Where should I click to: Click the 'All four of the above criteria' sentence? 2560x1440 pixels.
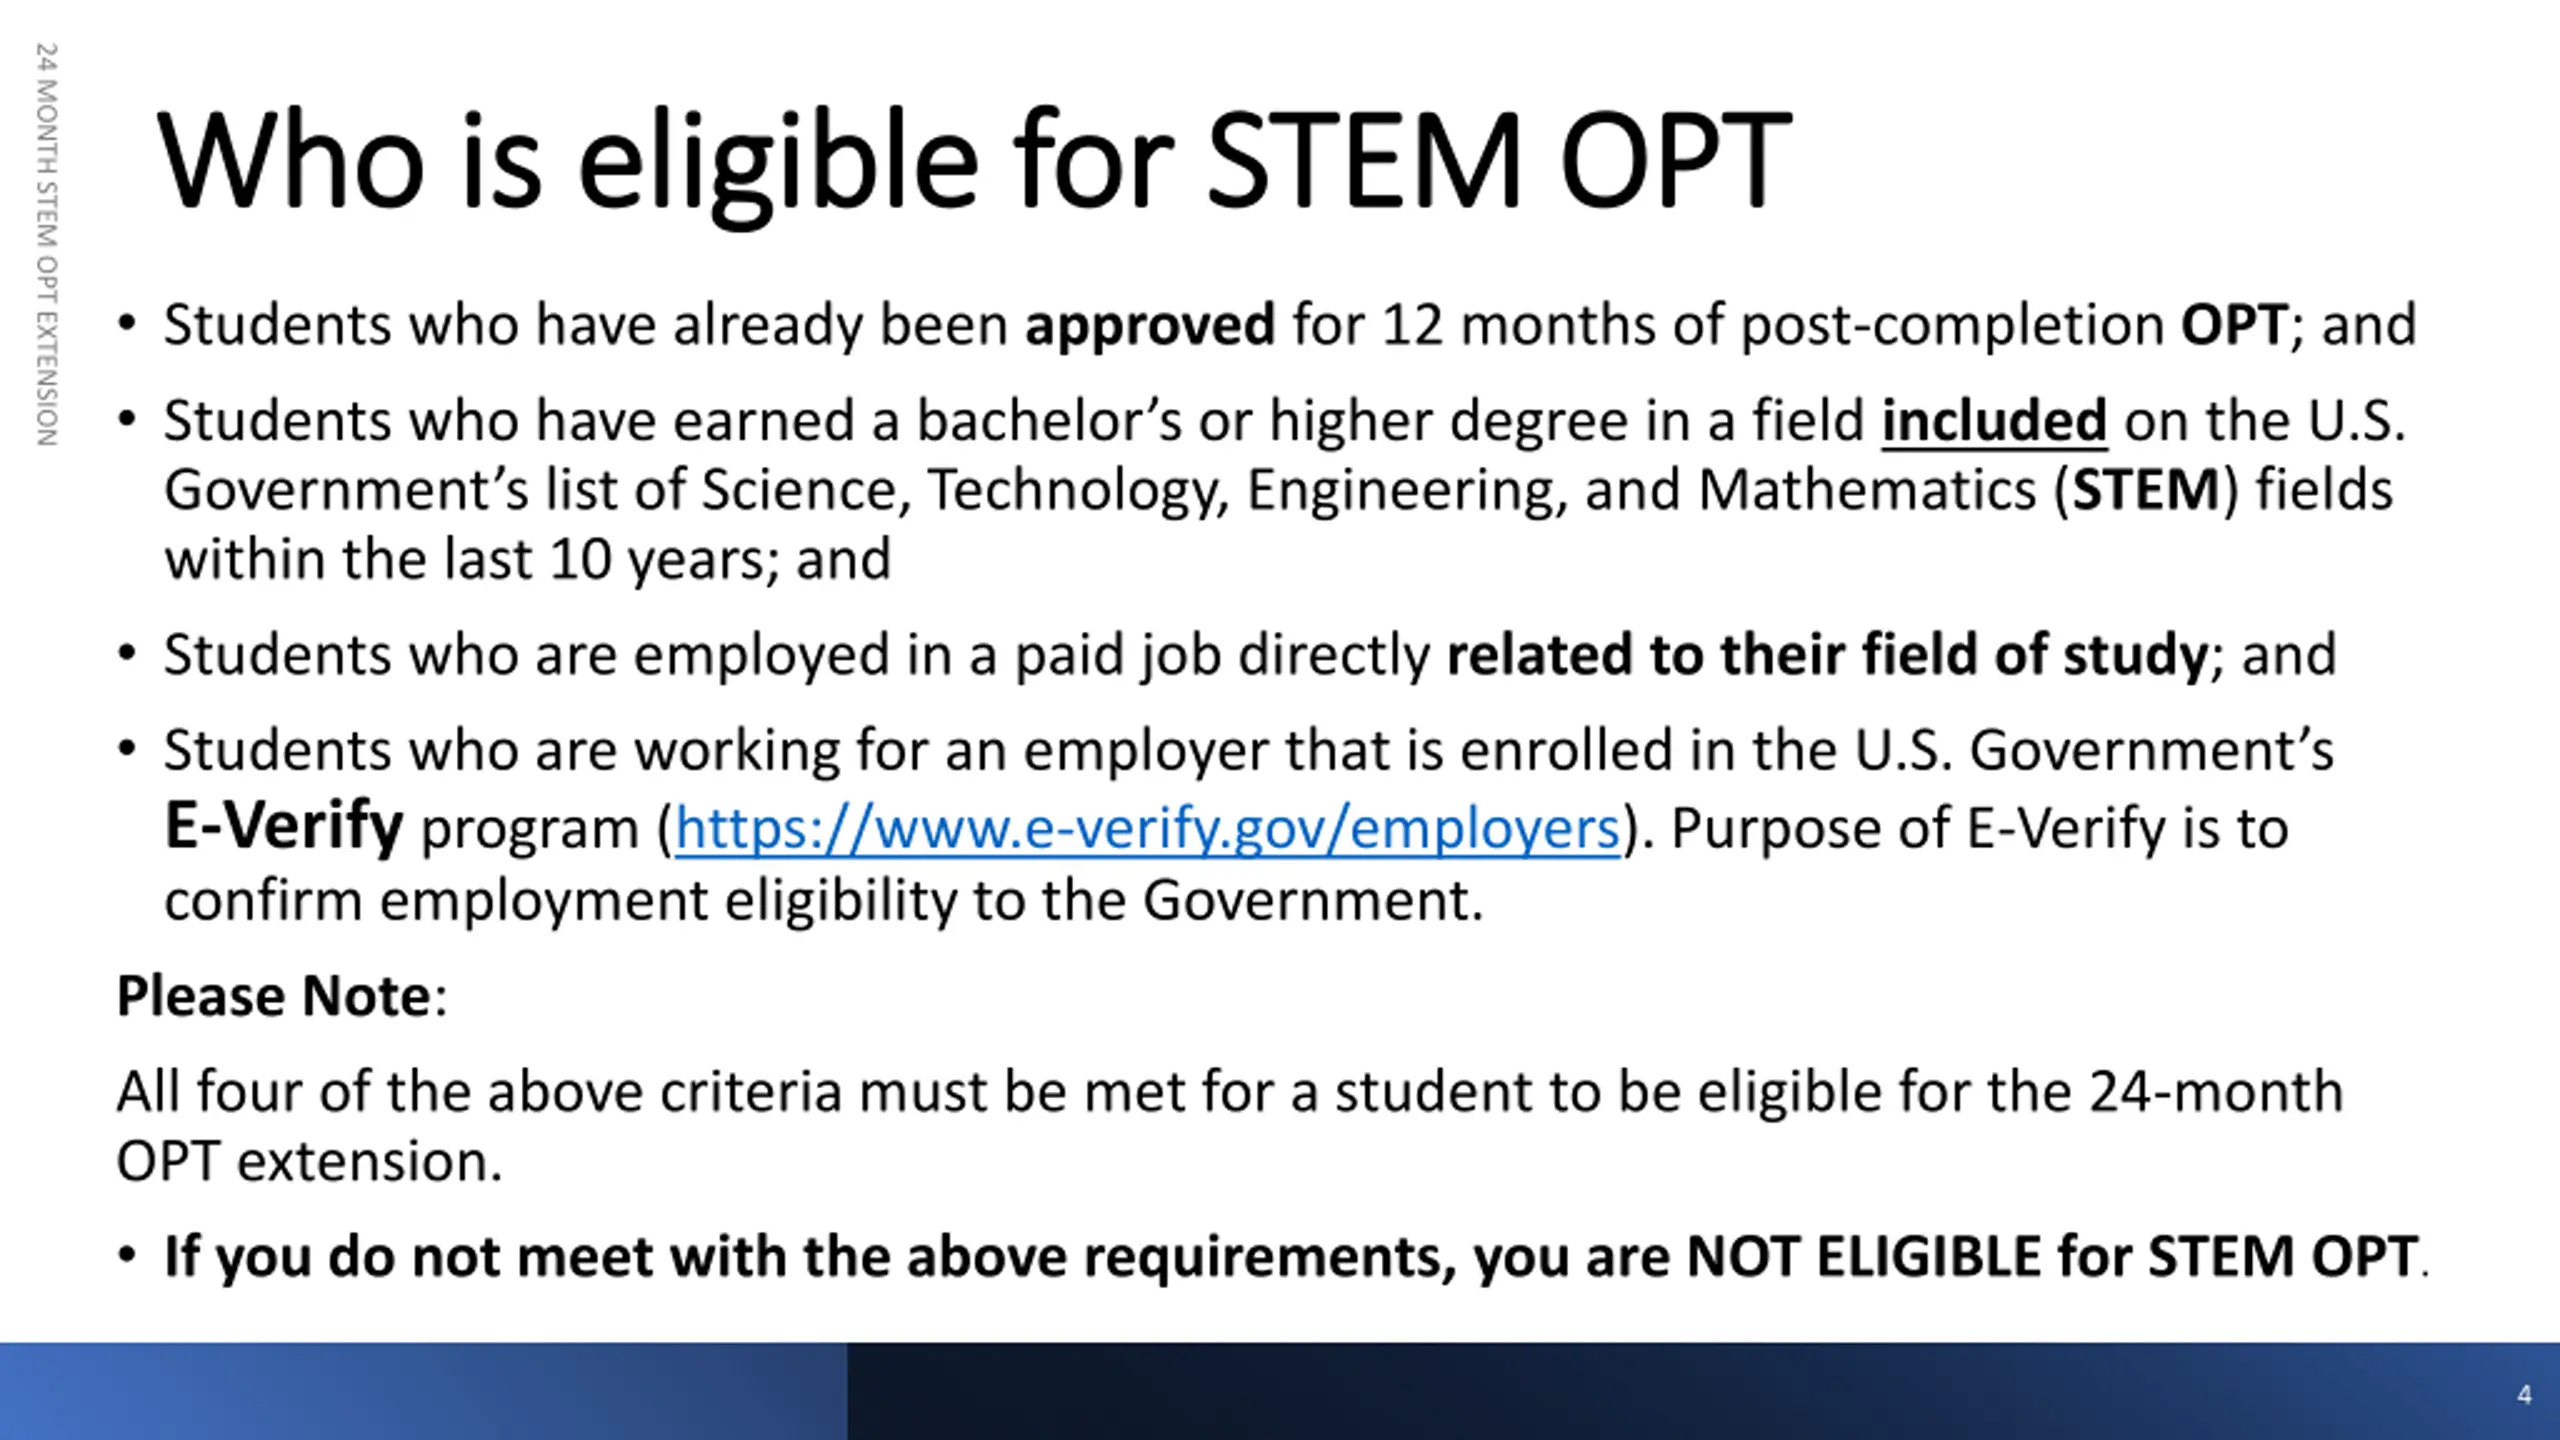click(1230, 1090)
